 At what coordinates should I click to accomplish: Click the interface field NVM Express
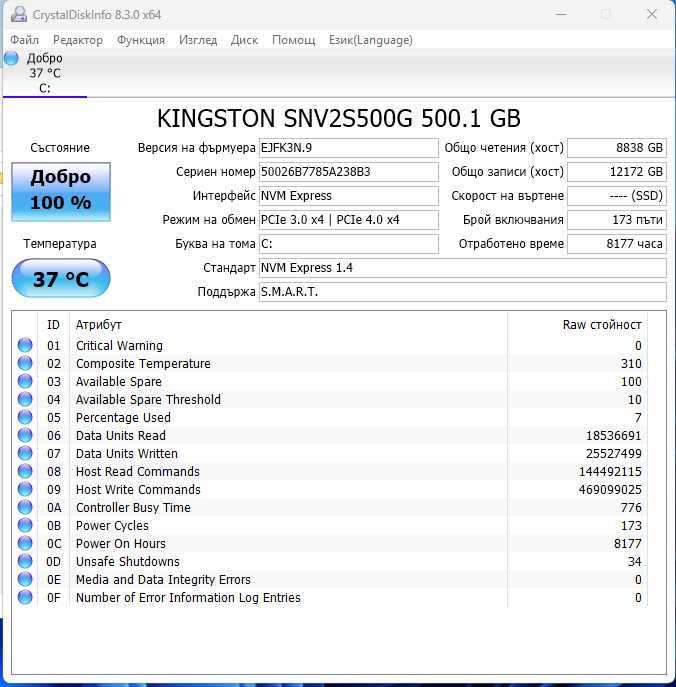[x=349, y=196]
